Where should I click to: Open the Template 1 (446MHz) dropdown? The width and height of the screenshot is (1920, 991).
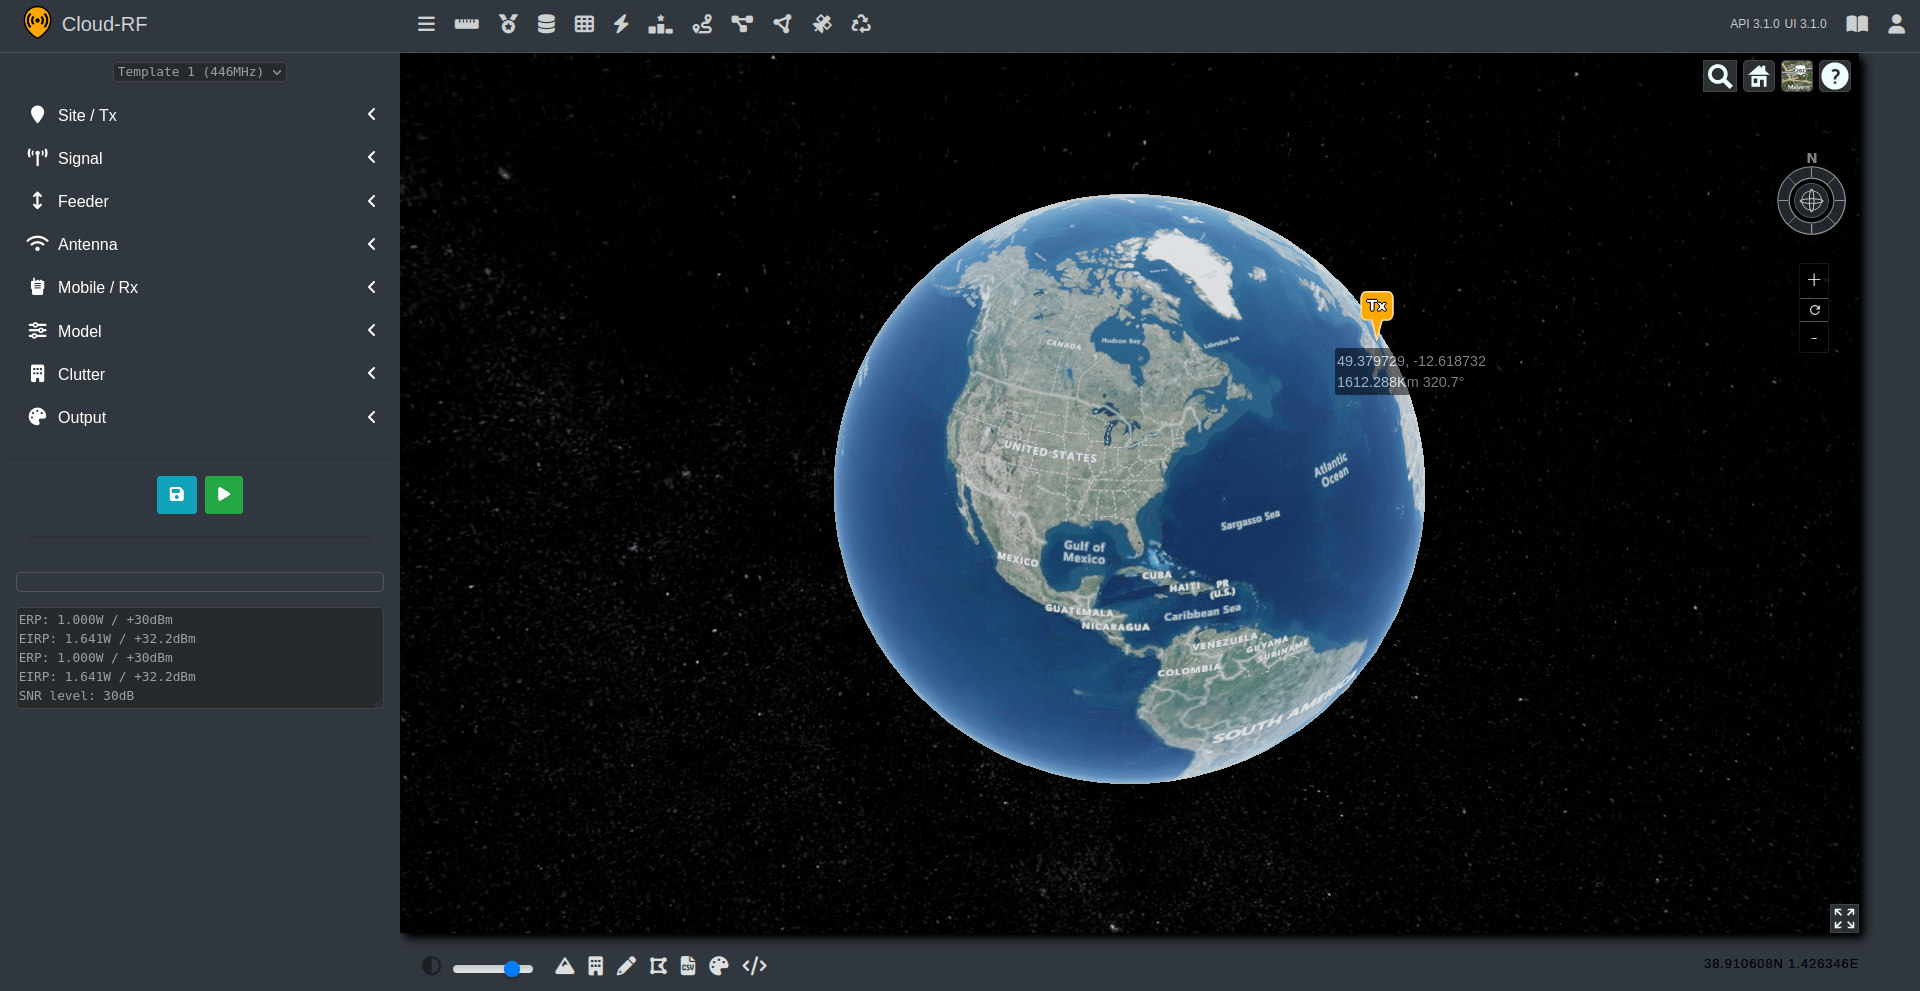click(x=199, y=72)
